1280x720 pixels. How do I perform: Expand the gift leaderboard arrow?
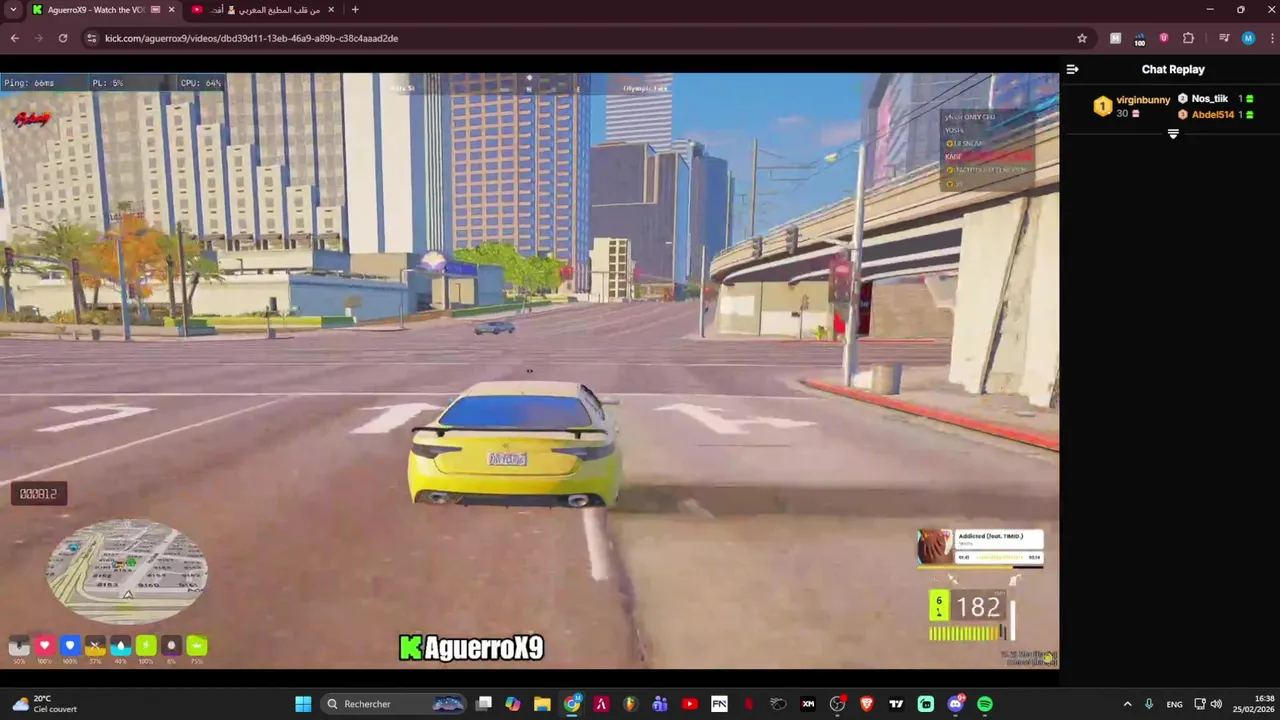click(1173, 134)
